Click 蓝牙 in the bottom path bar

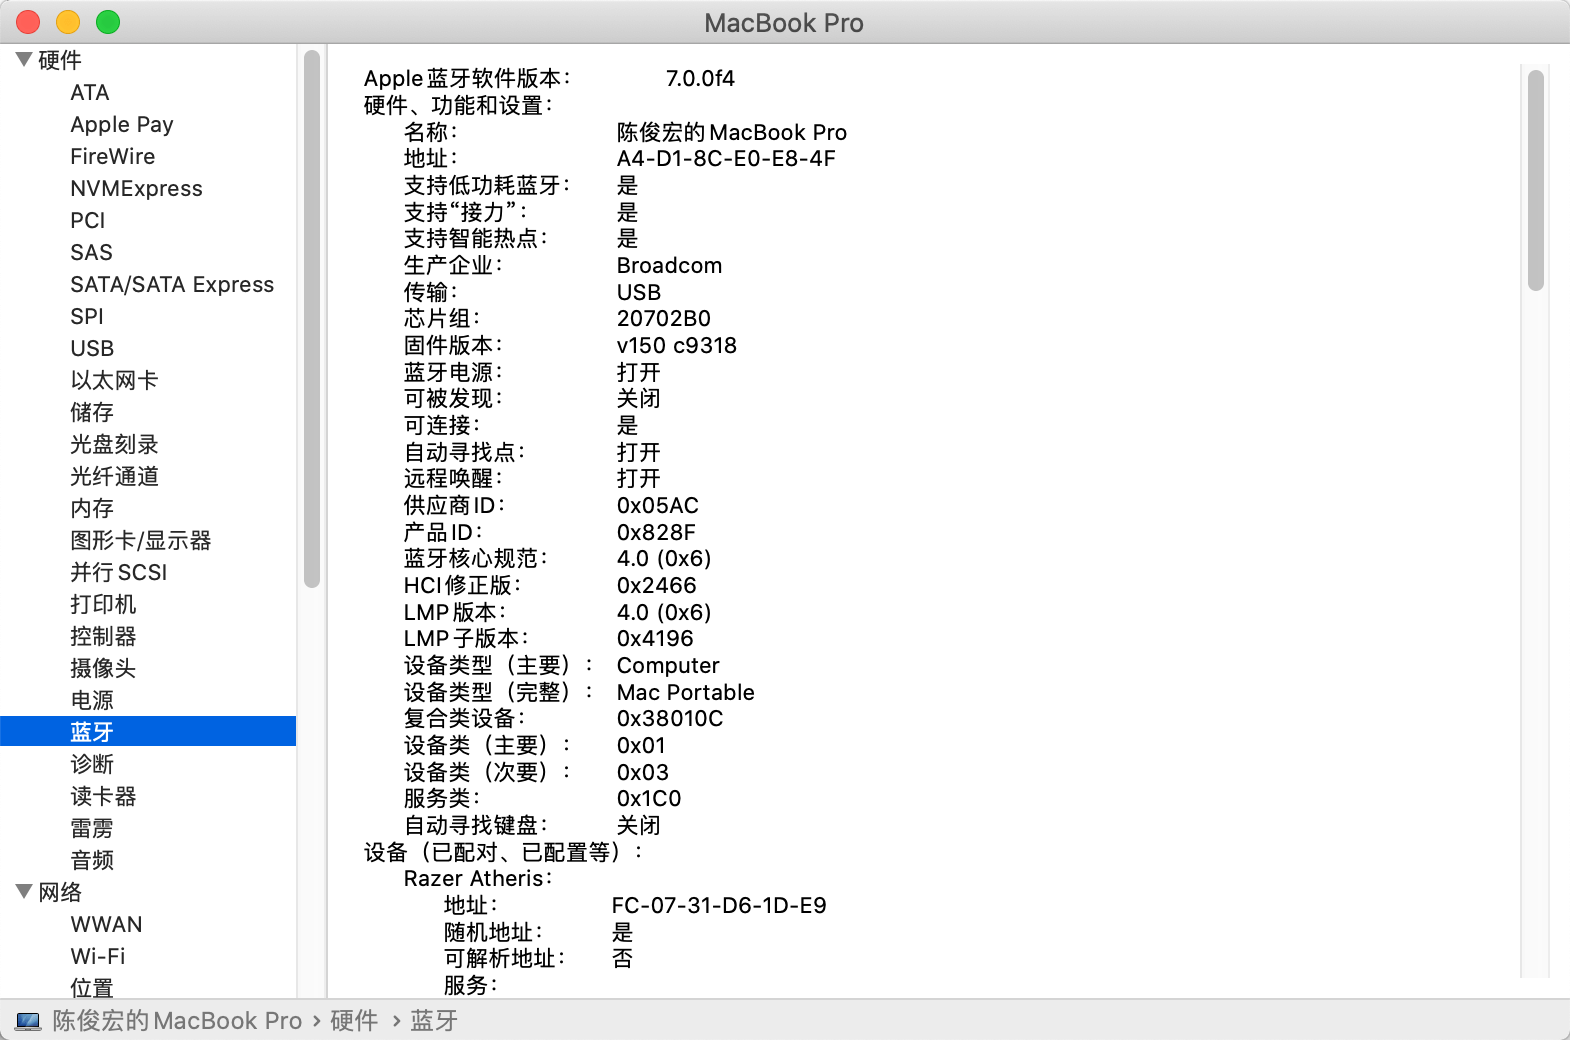click(x=434, y=1021)
